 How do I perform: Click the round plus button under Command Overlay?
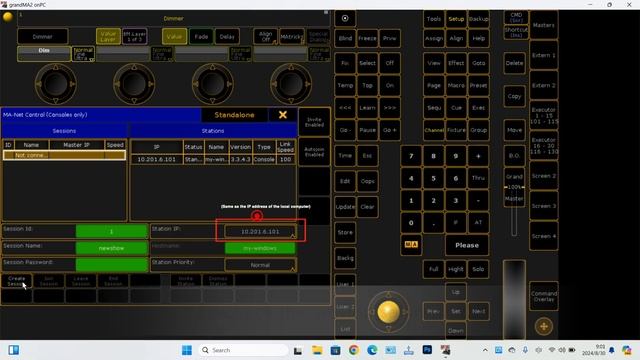544,326
